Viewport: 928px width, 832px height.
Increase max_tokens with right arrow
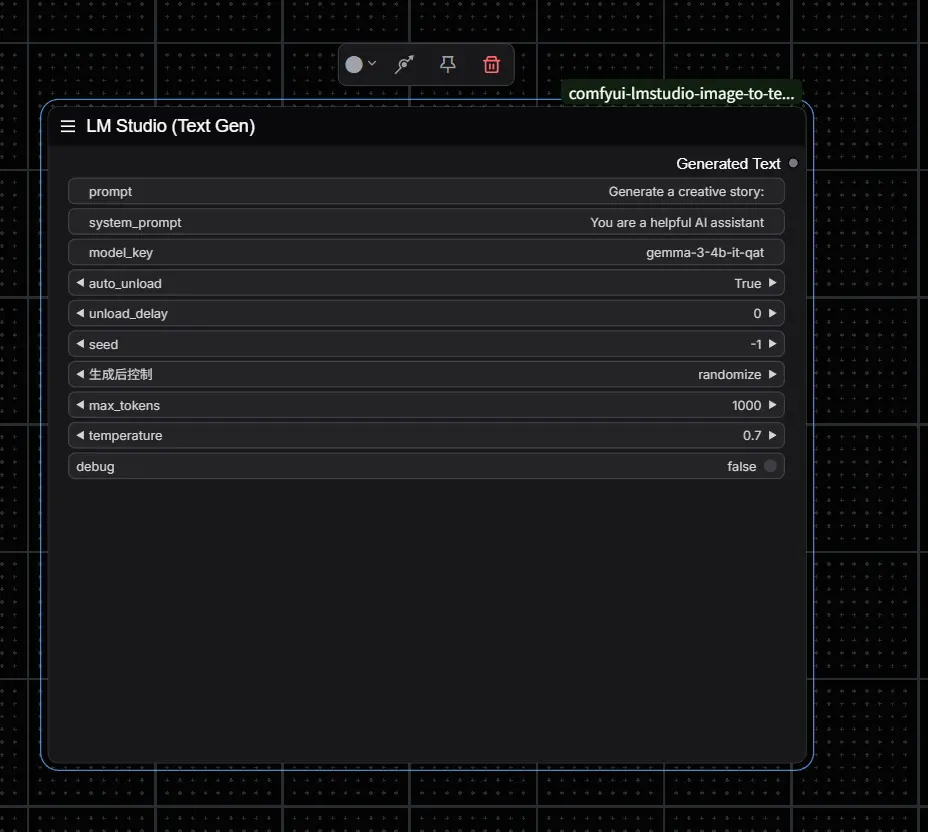point(772,405)
